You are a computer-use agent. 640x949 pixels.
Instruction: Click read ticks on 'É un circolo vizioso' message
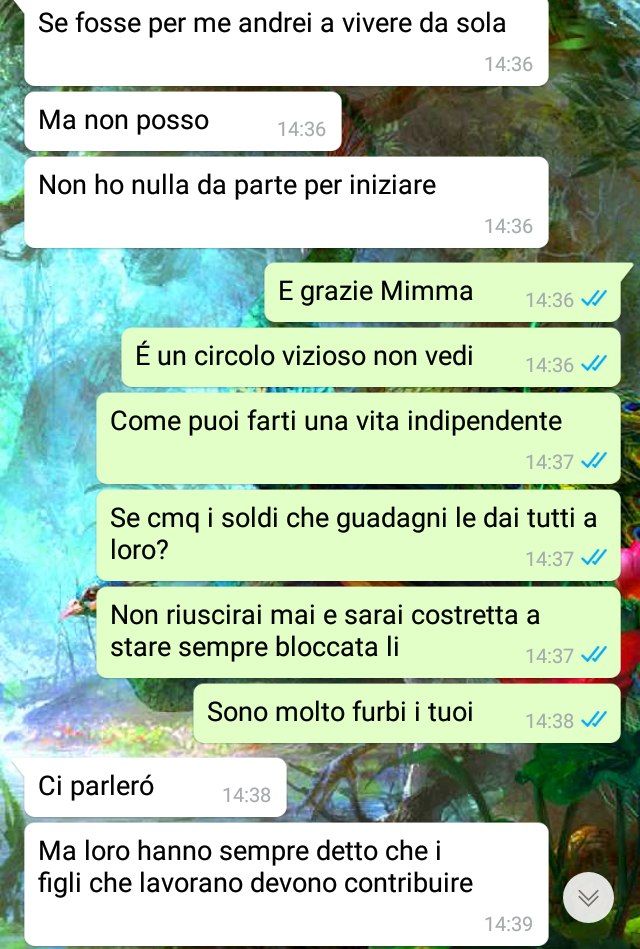click(593, 364)
